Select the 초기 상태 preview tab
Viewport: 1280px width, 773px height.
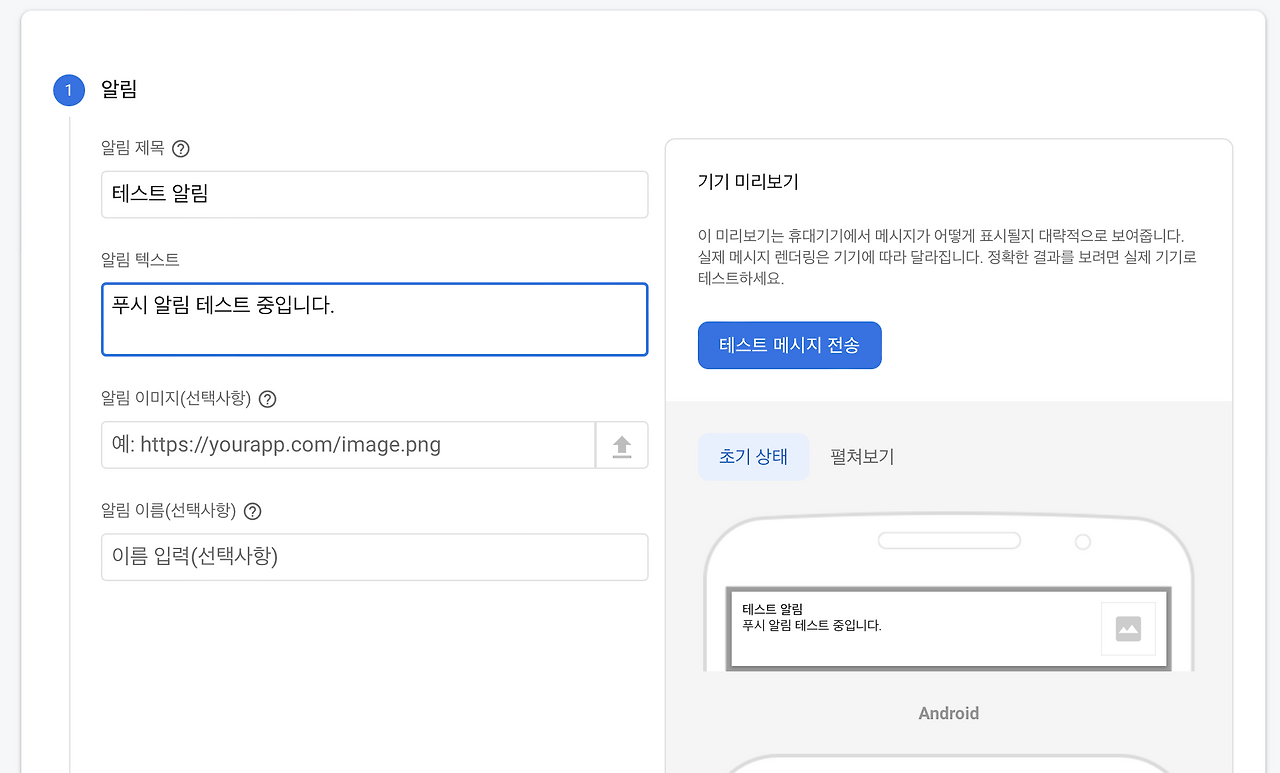(753, 457)
